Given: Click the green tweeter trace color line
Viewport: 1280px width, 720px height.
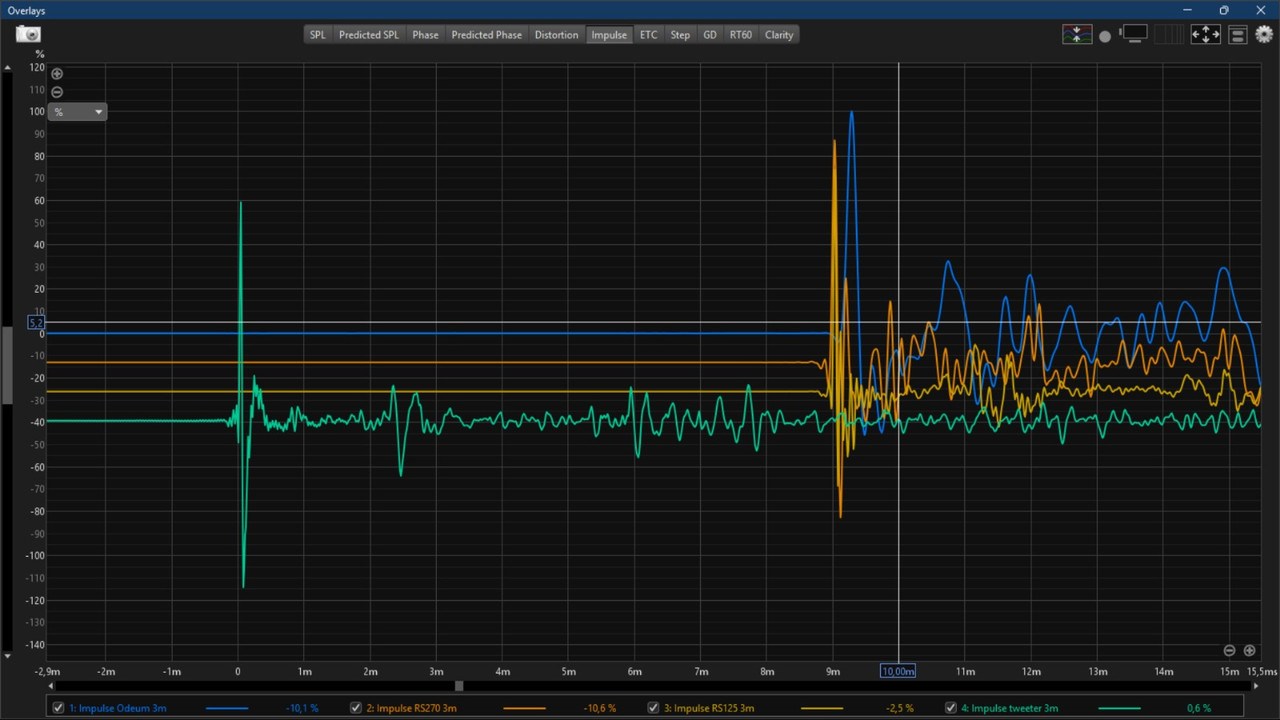Looking at the screenshot, I should pyautogui.click(x=1119, y=708).
